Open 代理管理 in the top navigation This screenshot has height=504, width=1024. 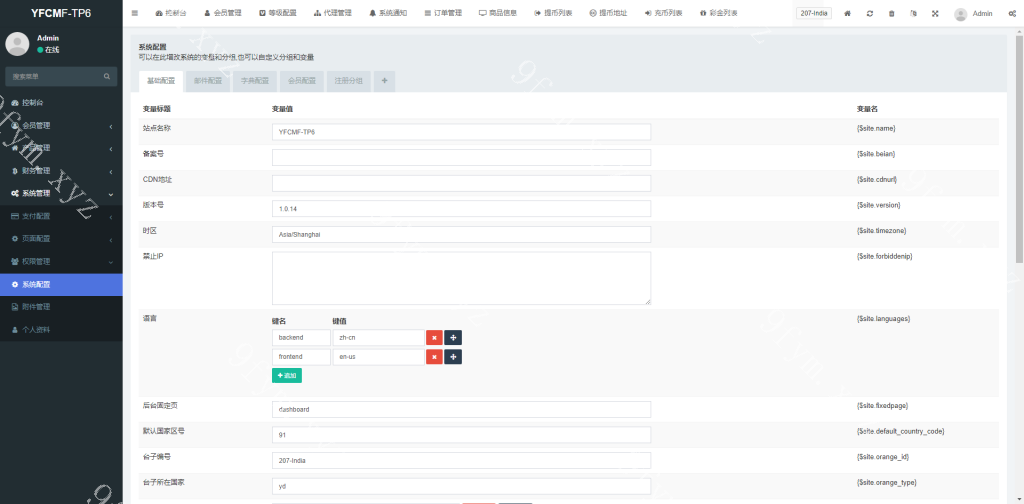click(332, 13)
